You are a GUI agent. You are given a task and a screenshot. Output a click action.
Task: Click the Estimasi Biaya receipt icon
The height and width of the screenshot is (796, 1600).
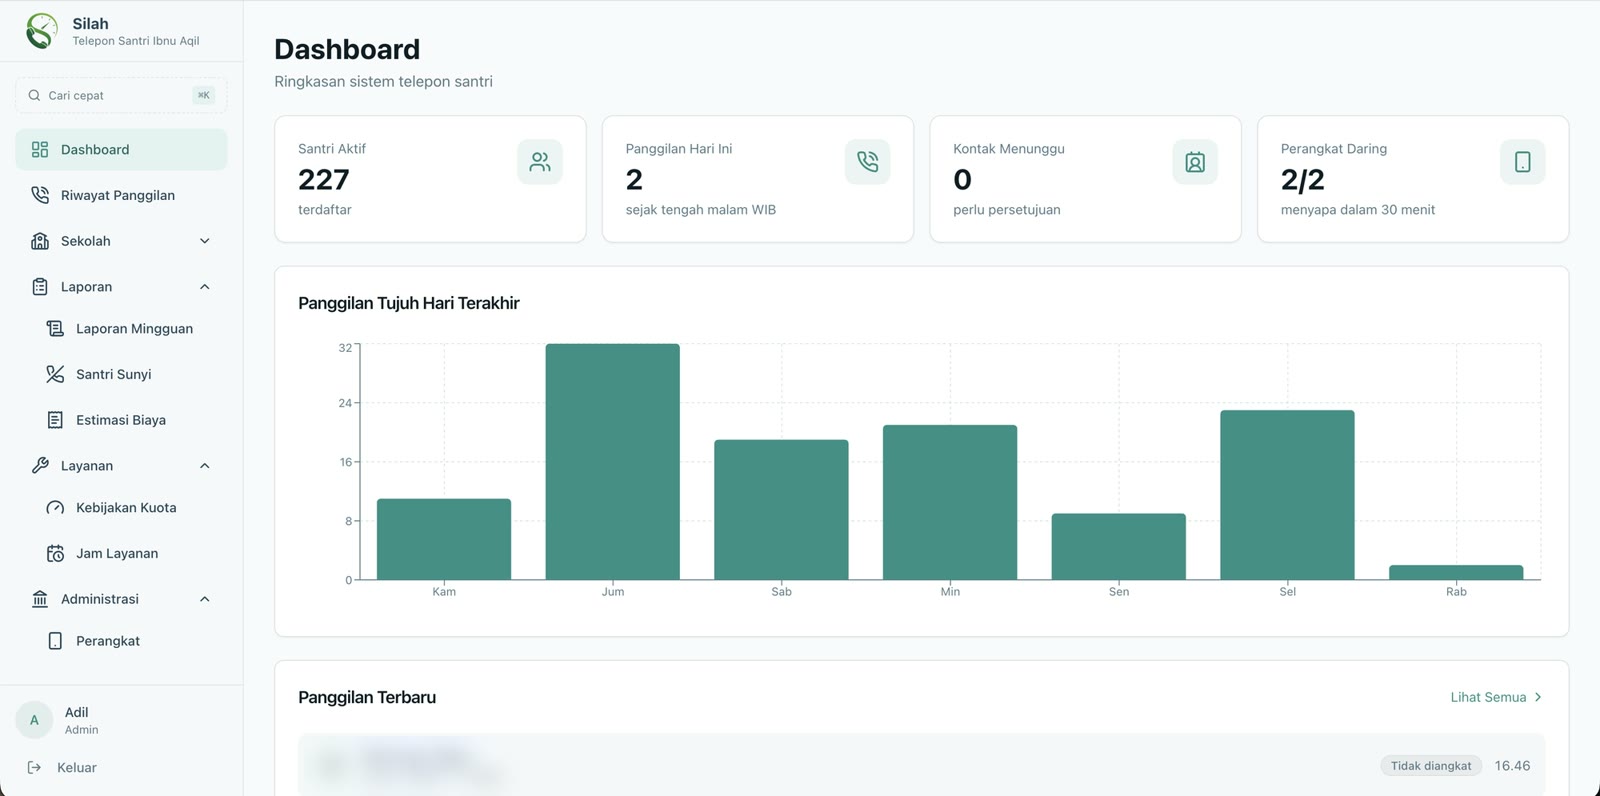[x=55, y=420]
